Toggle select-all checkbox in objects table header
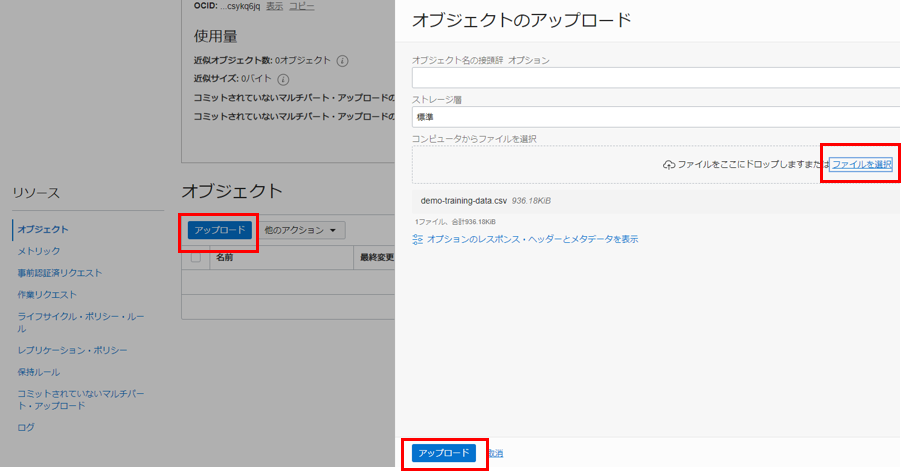 pyautogui.click(x=196, y=257)
